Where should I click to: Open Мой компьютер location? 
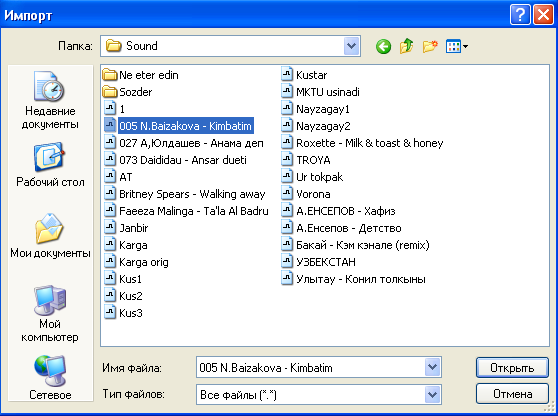click(x=50, y=314)
